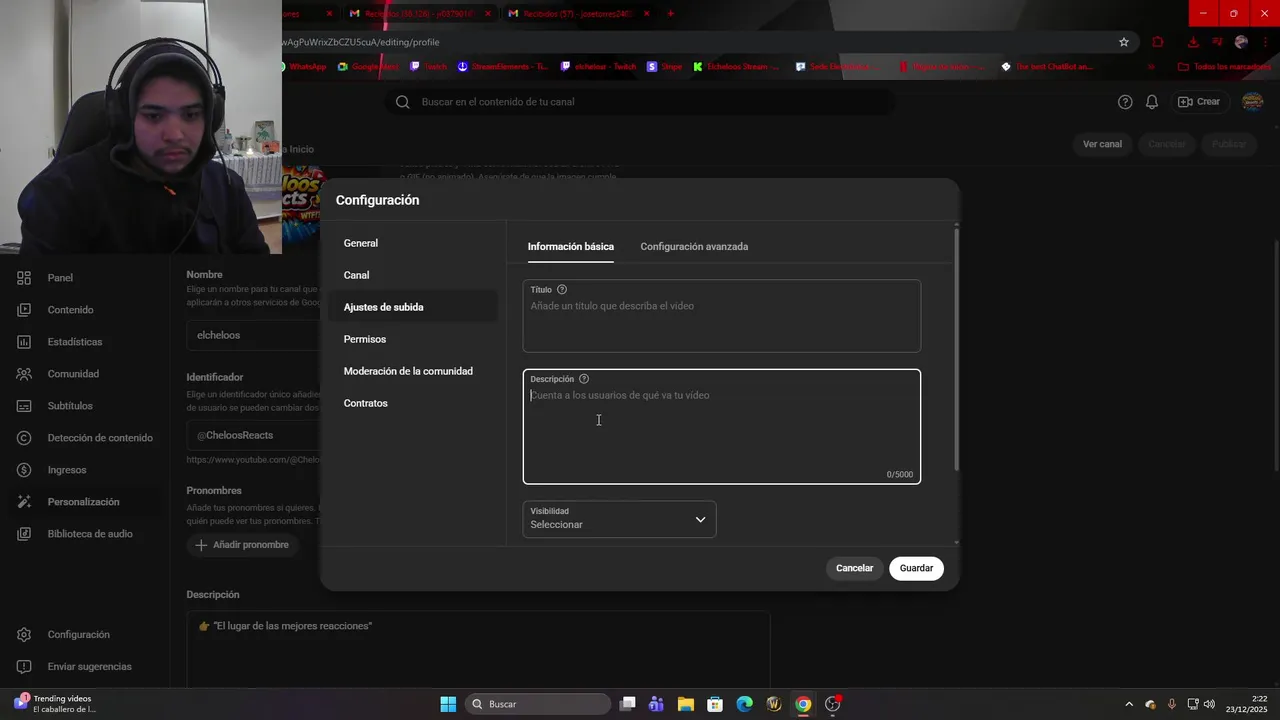Open Microsoft Edge from the taskbar
This screenshot has width=1280, height=720.
coord(744,704)
